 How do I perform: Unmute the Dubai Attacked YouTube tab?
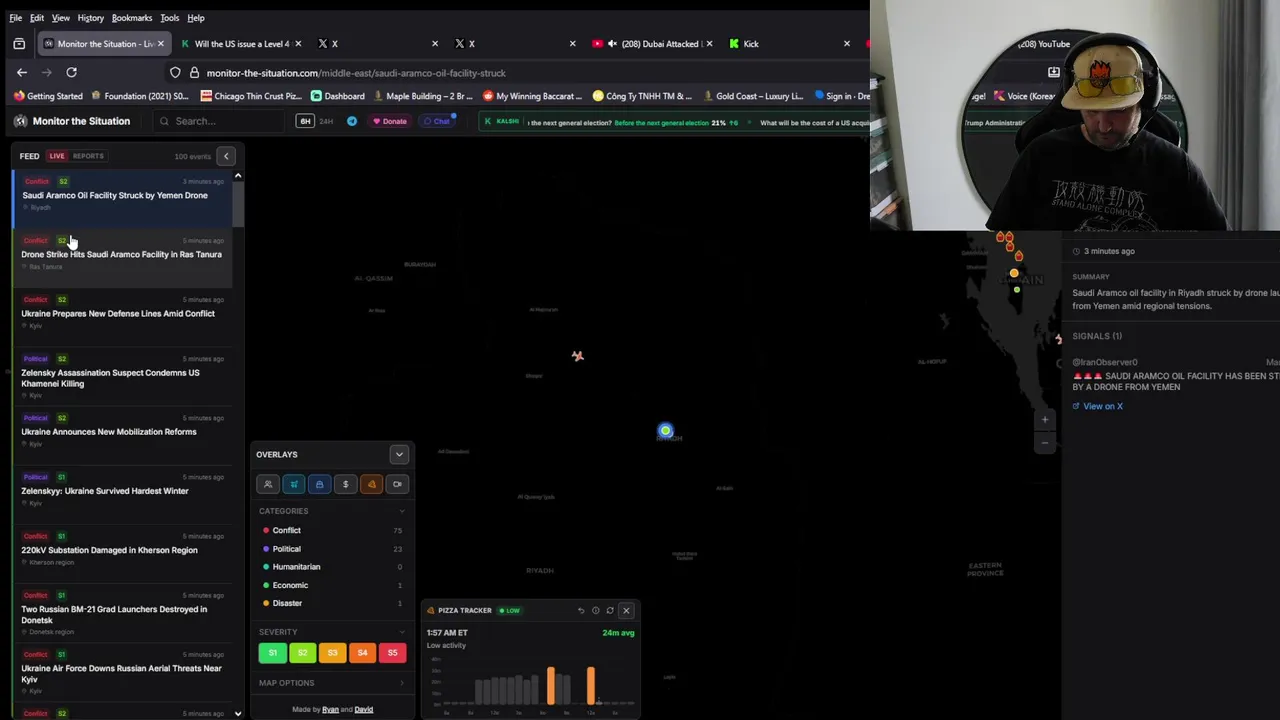click(x=612, y=44)
